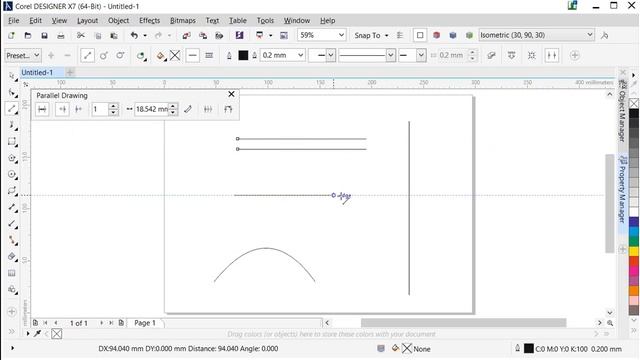Viewport: 640px width, 360px height.
Task: Select the Shape edit tool
Action: [x=12, y=93]
